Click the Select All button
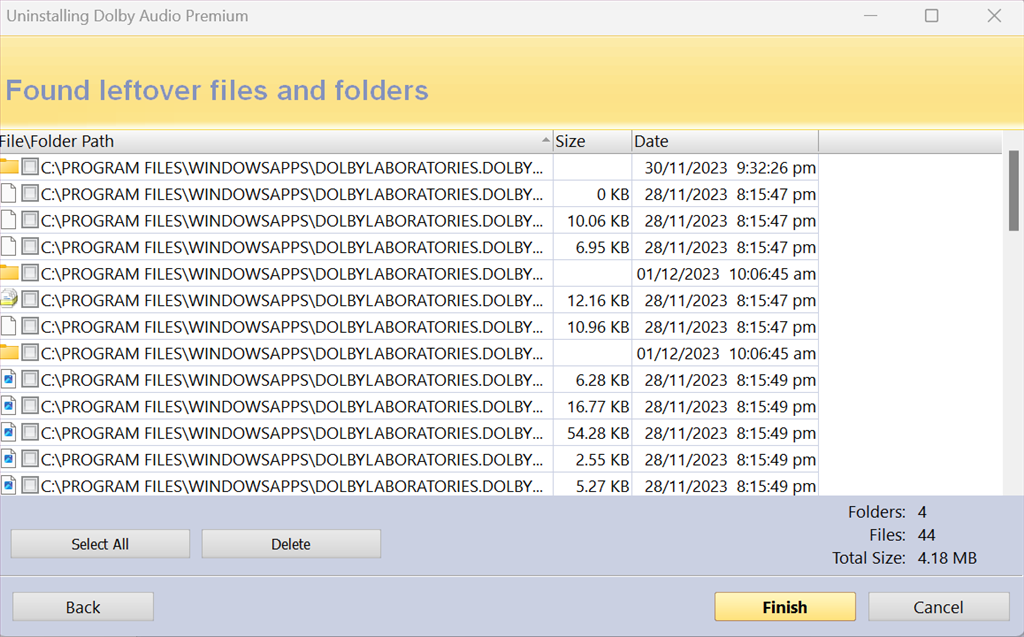 click(x=100, y=544)
